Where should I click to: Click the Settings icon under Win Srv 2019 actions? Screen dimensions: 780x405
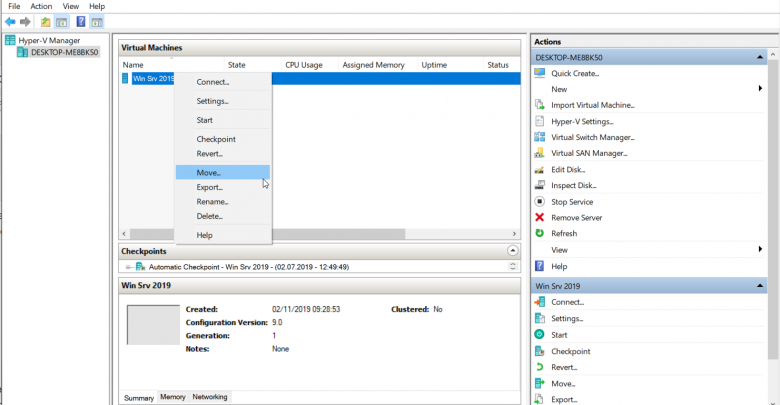[x=539, y=318]
